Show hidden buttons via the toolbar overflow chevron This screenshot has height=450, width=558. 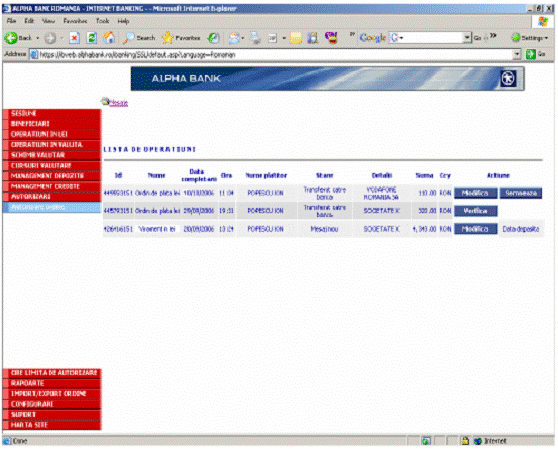(x=352, y=34)
